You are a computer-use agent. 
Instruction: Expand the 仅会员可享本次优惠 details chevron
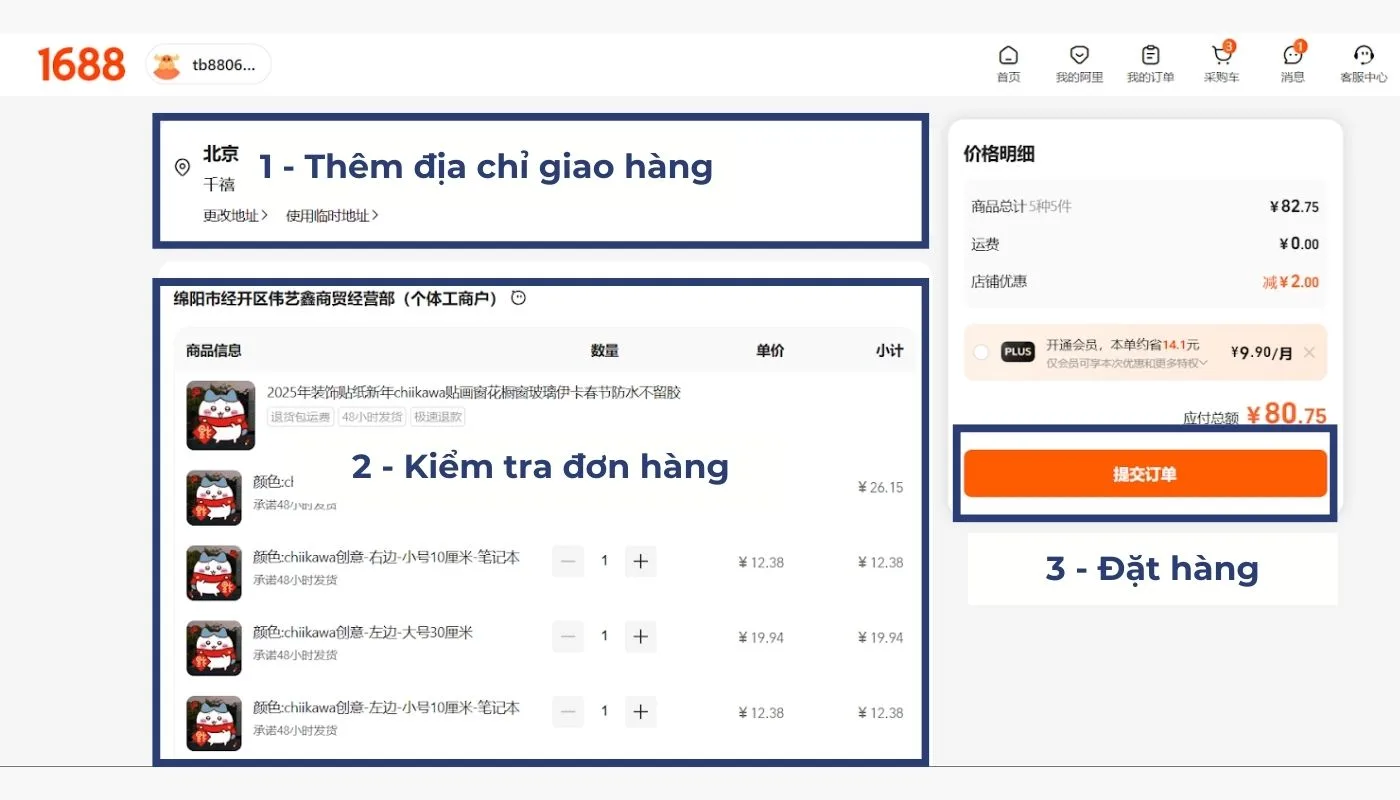[x=1203, y=363]
